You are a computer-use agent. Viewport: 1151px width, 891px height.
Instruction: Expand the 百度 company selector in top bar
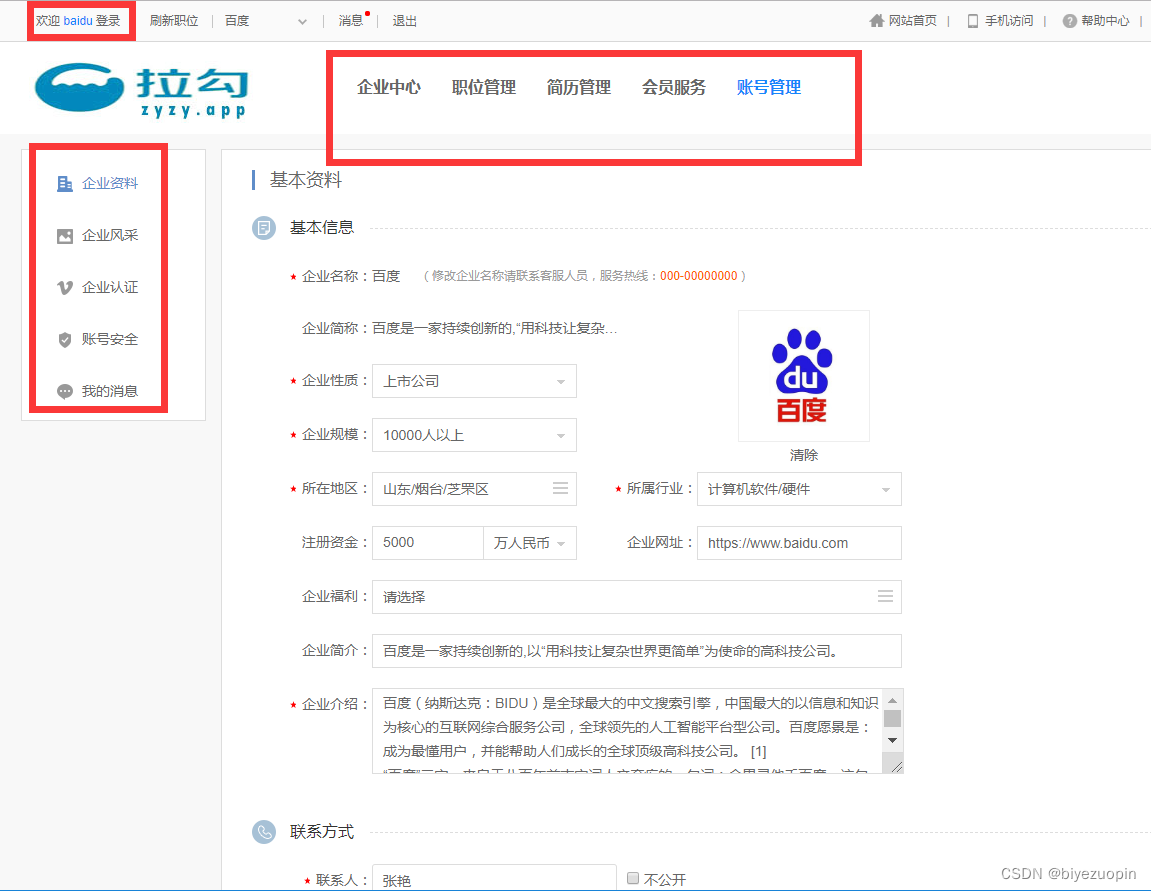pyautogui.click(x=266, y=21)
